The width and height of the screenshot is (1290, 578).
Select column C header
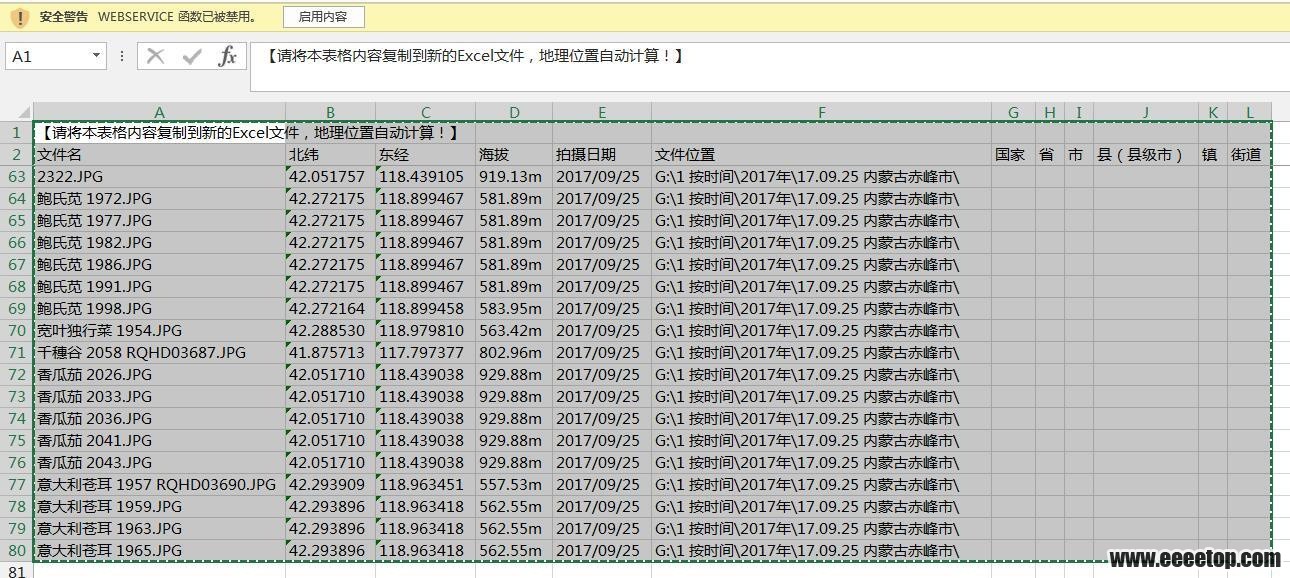click(x=425, y=112)
